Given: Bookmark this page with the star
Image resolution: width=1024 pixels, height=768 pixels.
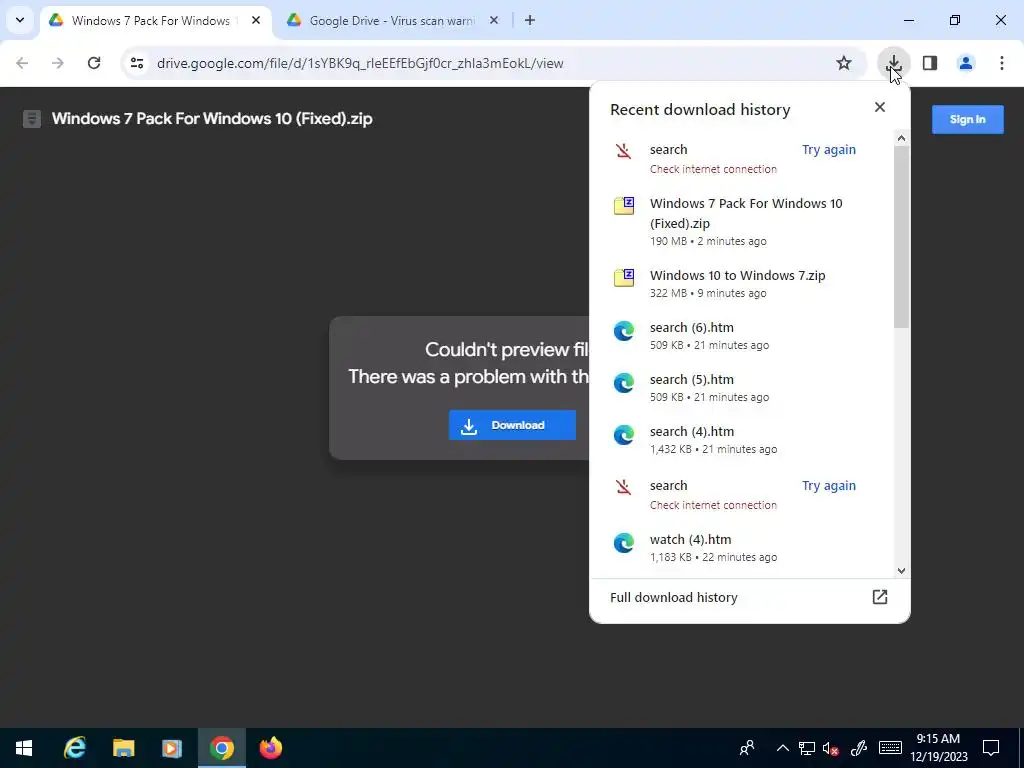Looking at the screenshot, I should tap(844, 63).
